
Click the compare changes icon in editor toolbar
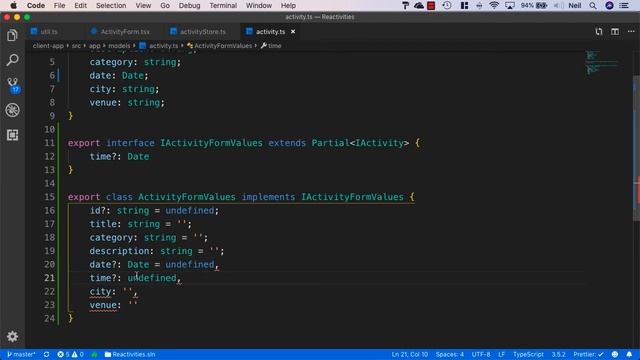coord(599,31)
